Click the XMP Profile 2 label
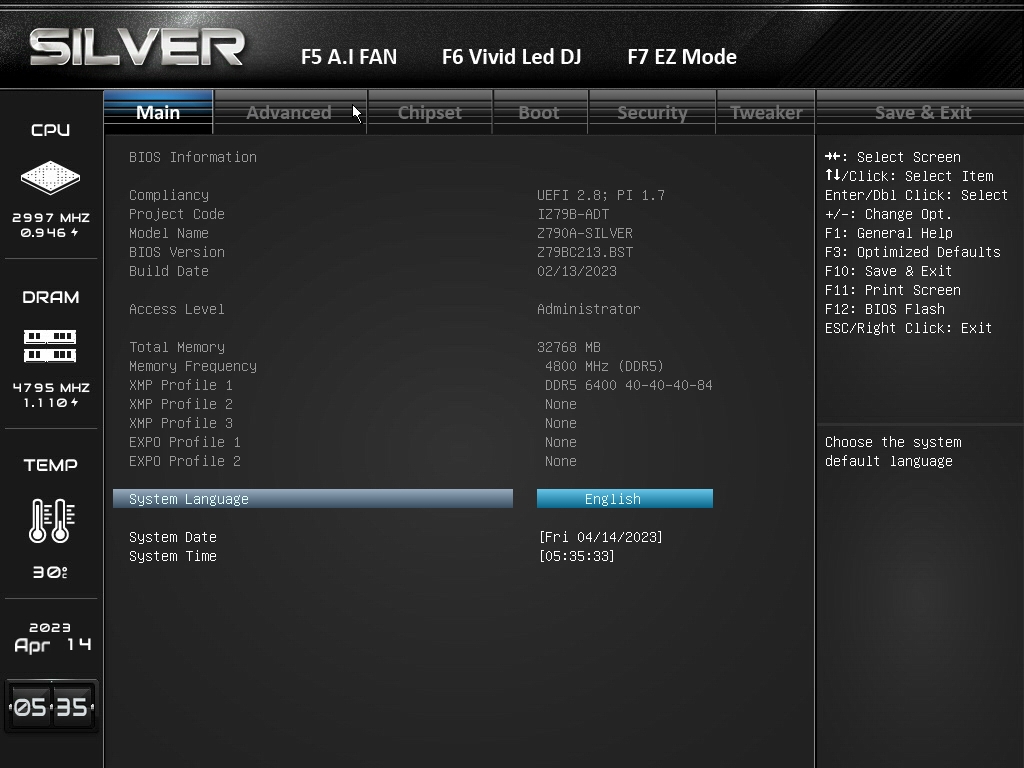Viewport: 1024px width, 768px height. tap(181, 404)
